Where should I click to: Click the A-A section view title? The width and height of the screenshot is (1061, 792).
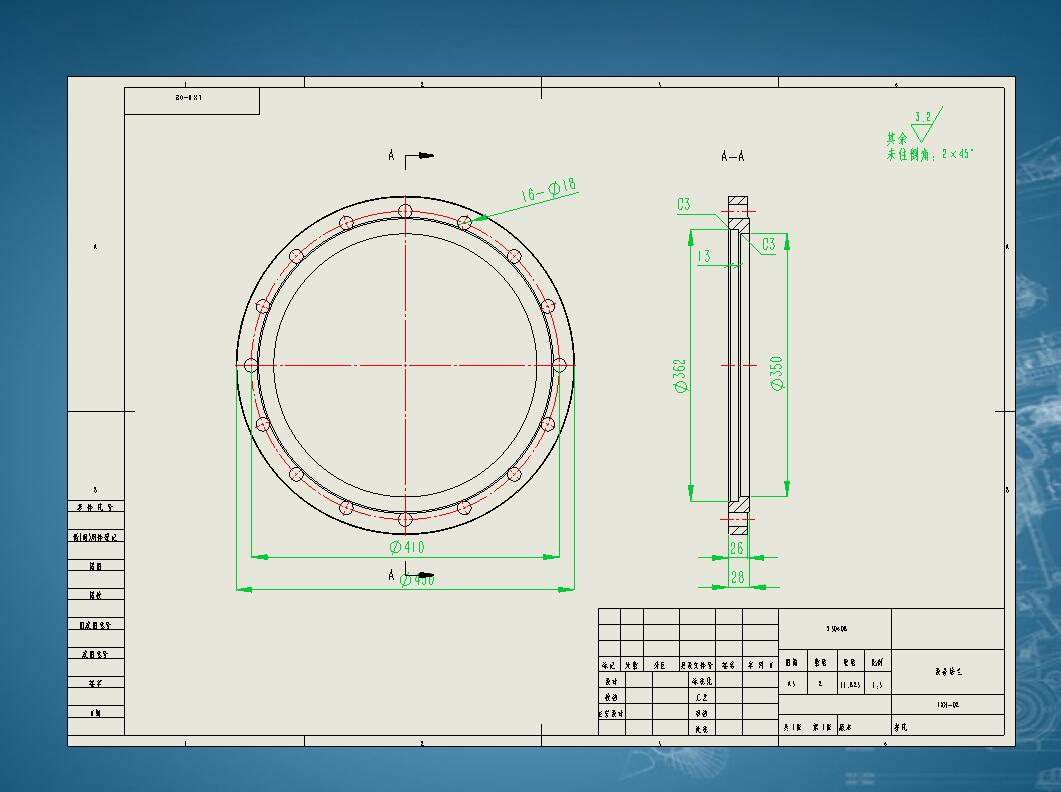(x=732, y=155)
